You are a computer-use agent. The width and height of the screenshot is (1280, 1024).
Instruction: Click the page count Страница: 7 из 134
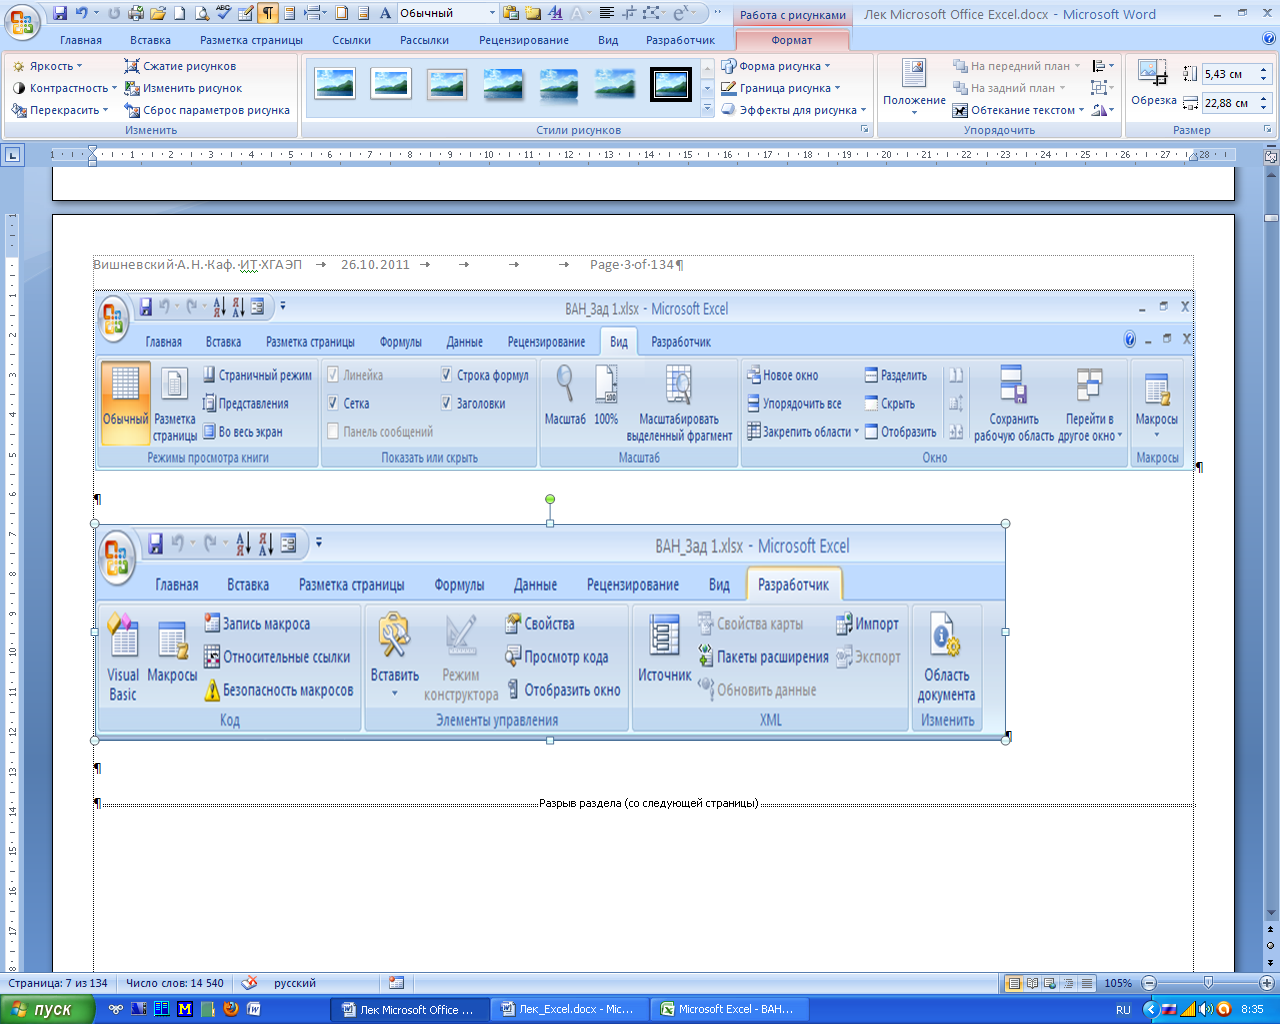[x=58, y=983]
